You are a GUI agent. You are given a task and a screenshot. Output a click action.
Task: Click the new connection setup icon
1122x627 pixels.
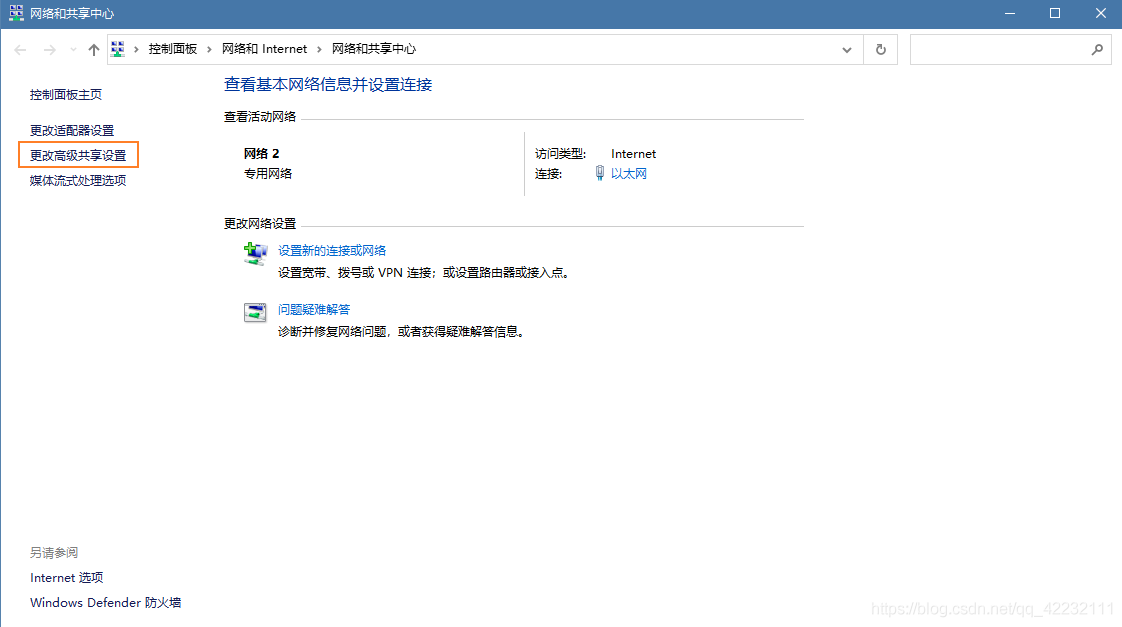255,253
